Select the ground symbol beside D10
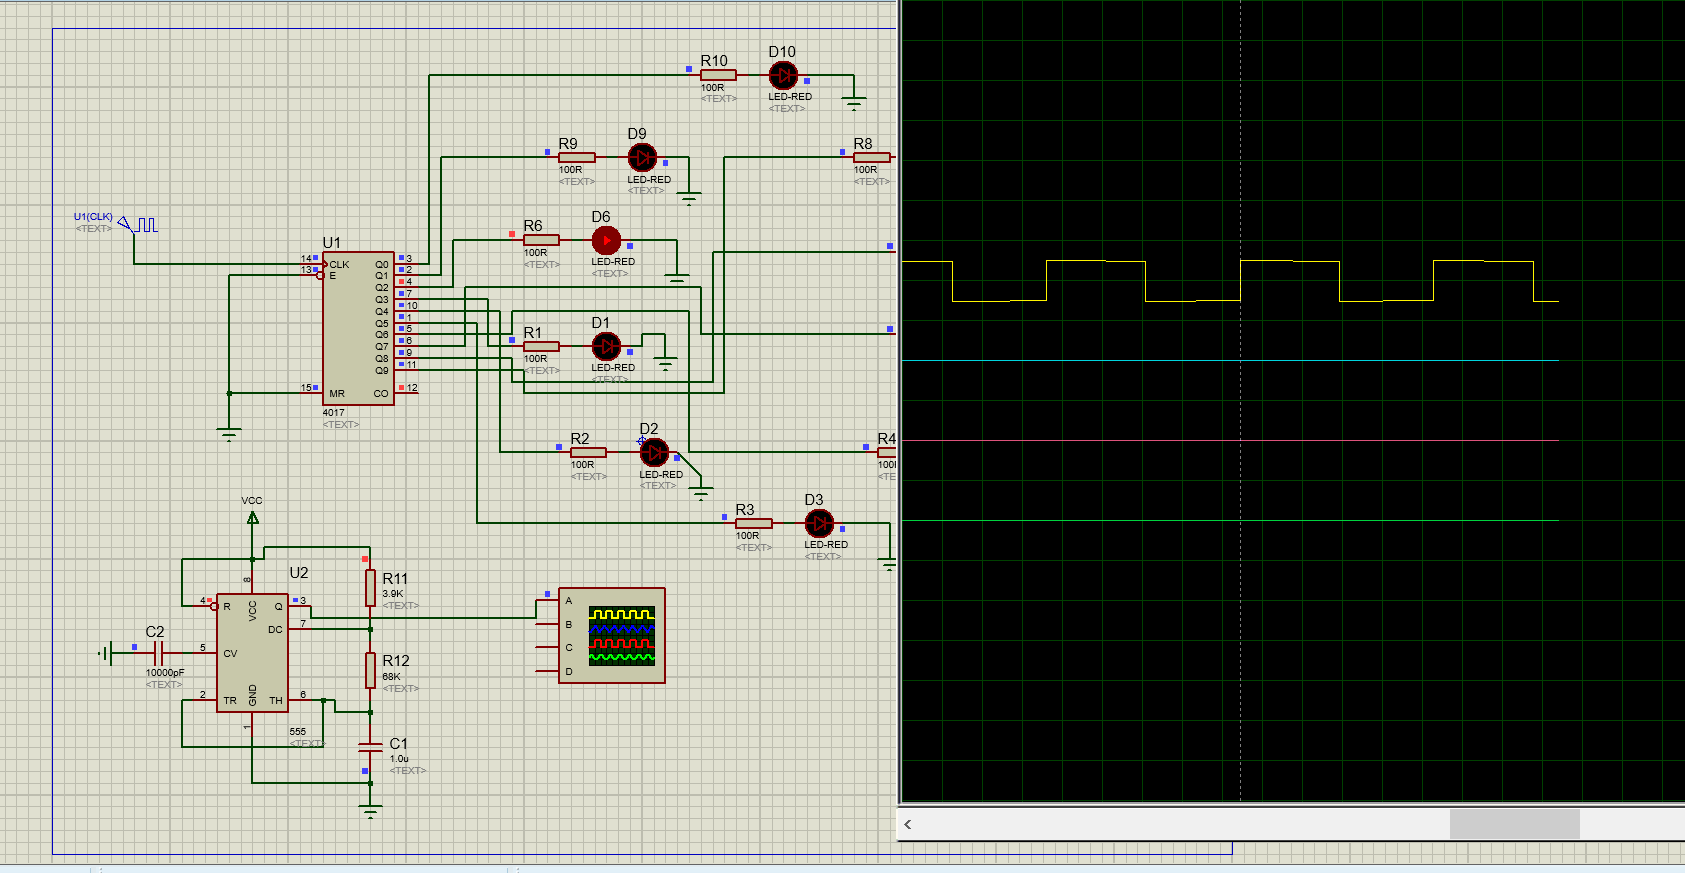The image size is (1685, 873). pos(854,103)
